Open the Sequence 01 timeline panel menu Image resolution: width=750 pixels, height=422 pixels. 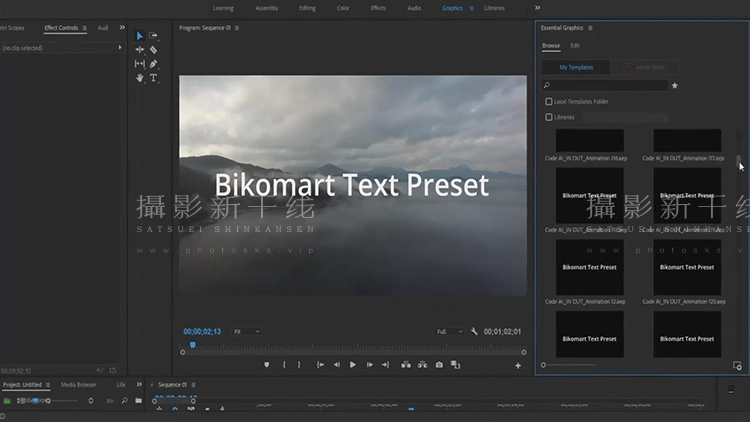(193, 385)
